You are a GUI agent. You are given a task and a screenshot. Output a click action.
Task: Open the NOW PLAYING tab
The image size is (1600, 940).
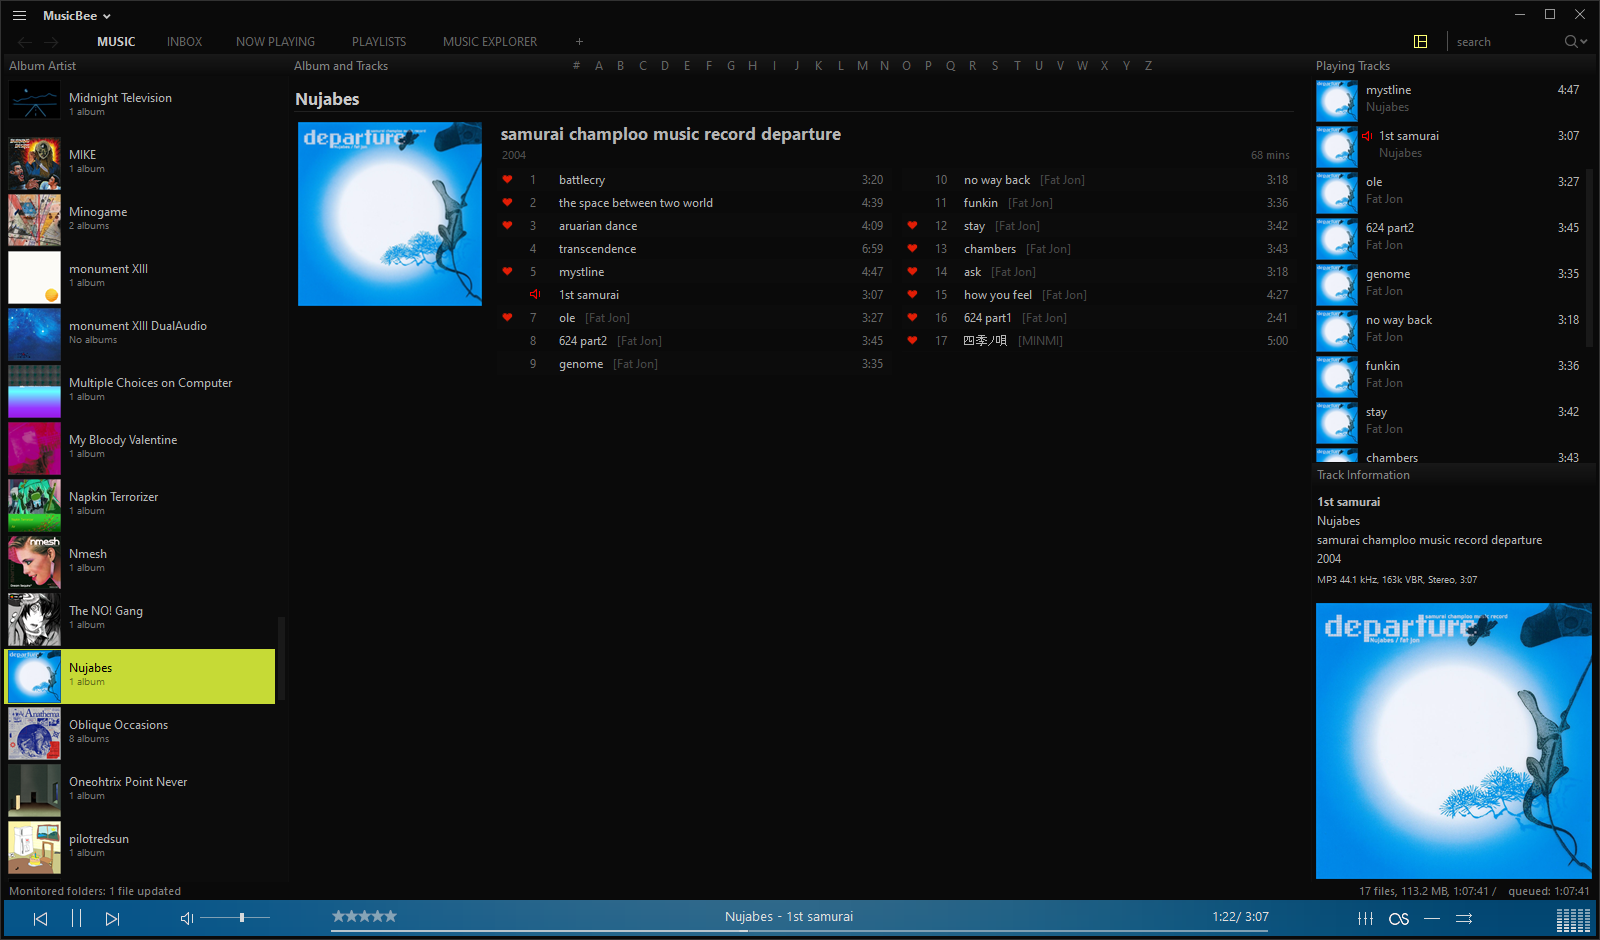pyautogui.click(x=275, y=42)
